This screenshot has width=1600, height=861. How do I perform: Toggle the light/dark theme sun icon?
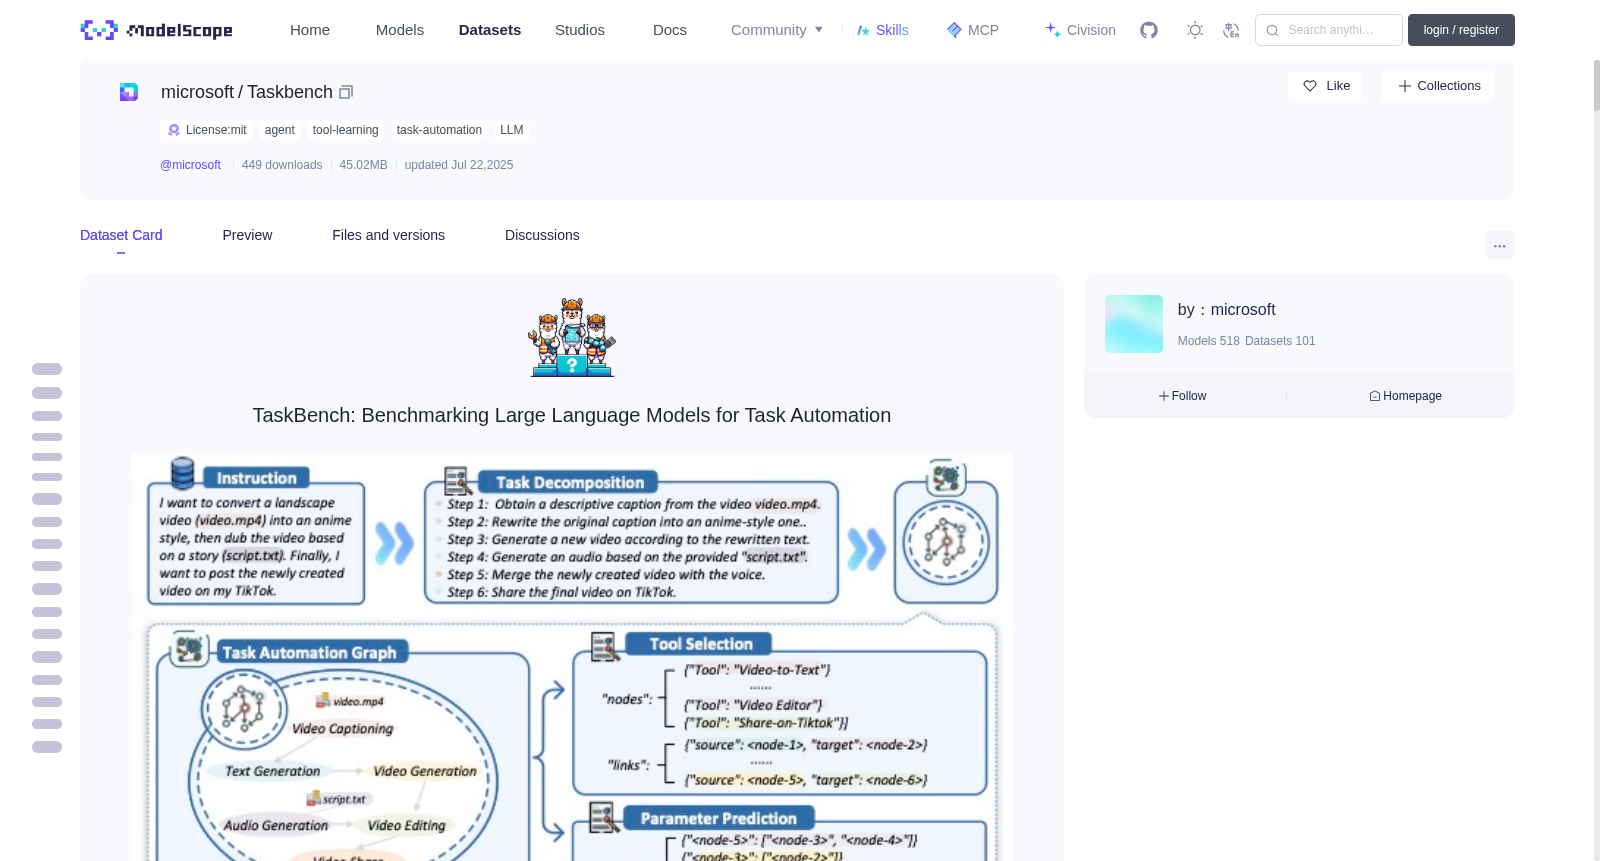(1195, 30)
